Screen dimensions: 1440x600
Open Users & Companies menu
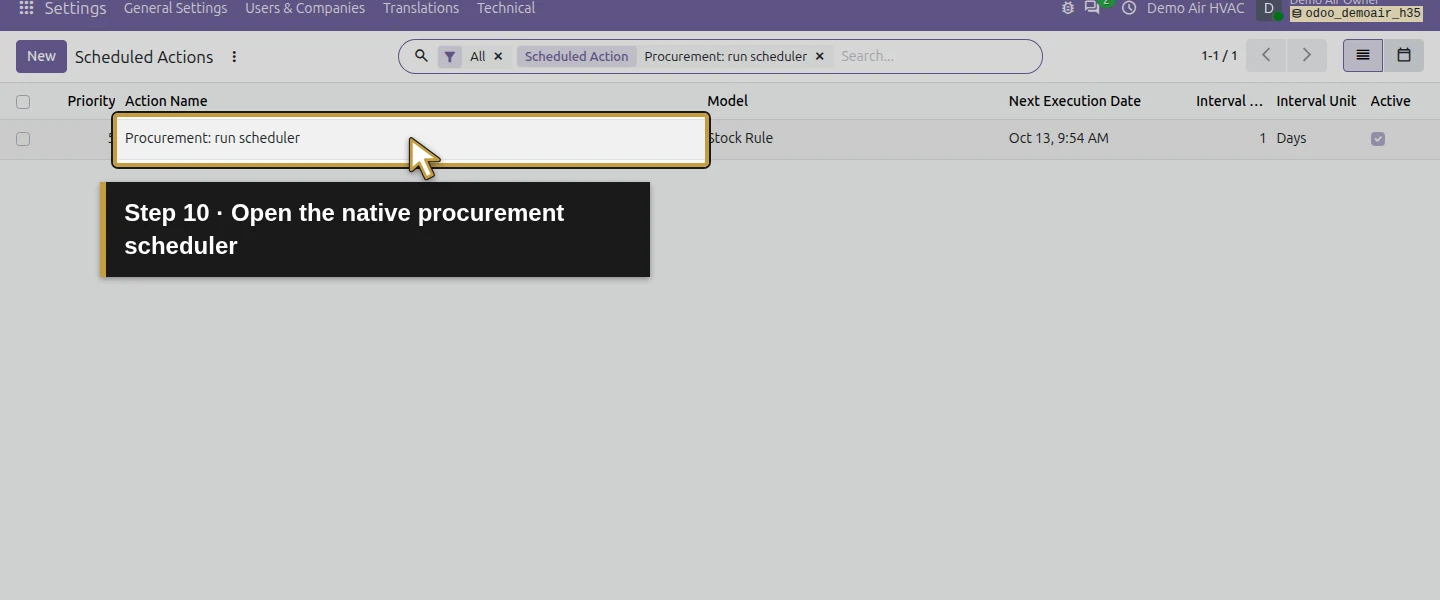305,8
